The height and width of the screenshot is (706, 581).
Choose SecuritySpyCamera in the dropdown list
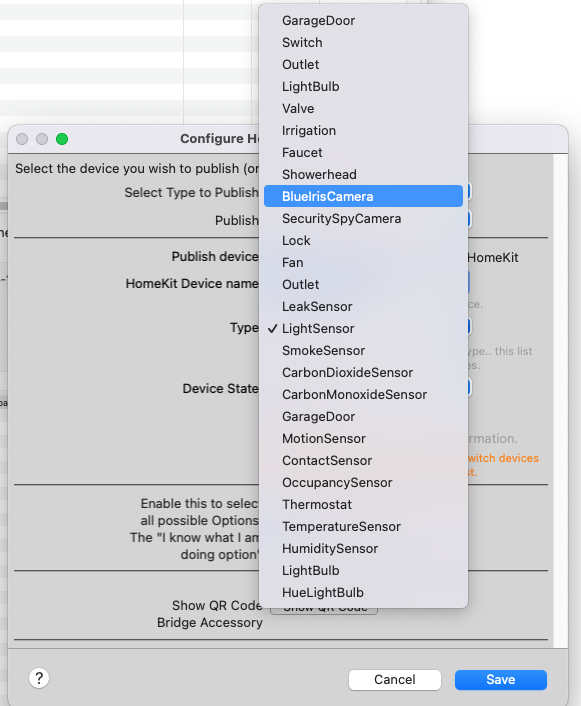(363, 218)
